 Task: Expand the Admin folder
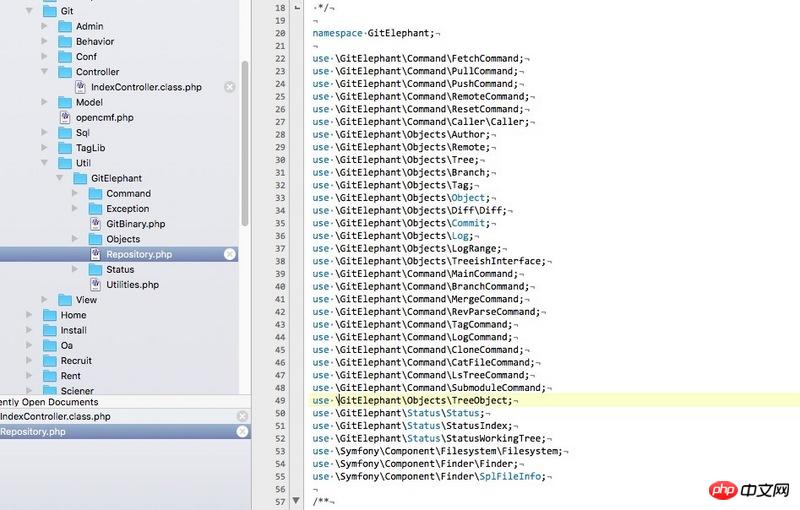tap(44, 26)
